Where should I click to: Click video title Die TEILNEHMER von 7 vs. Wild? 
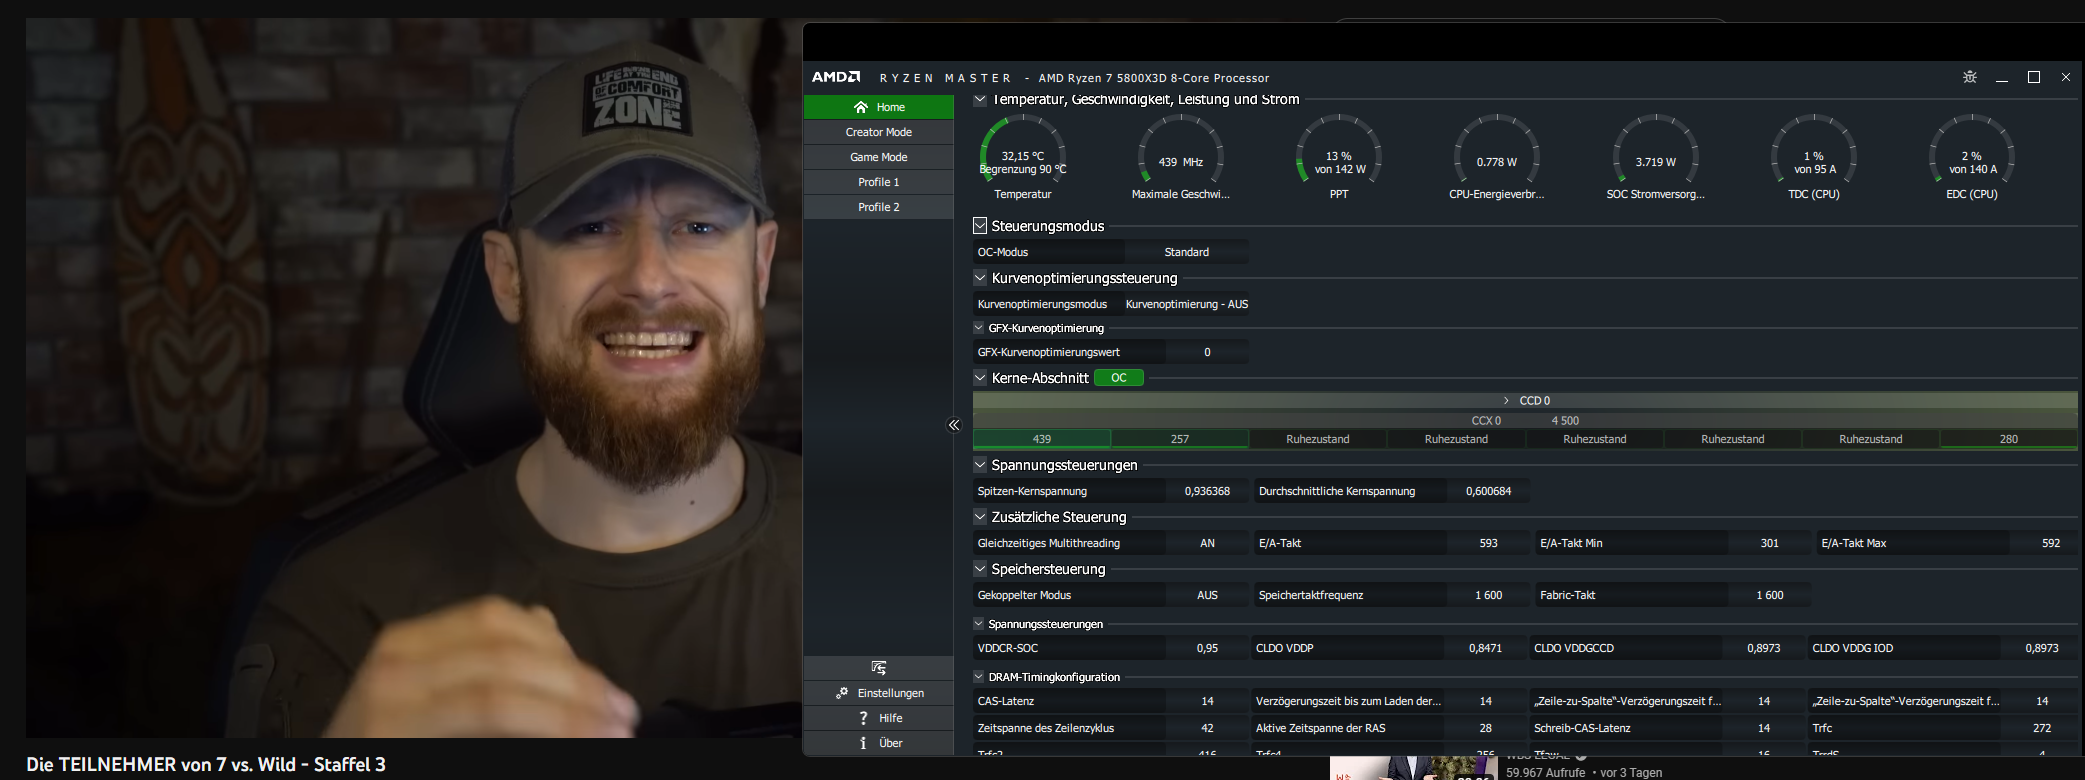point(206,764)
